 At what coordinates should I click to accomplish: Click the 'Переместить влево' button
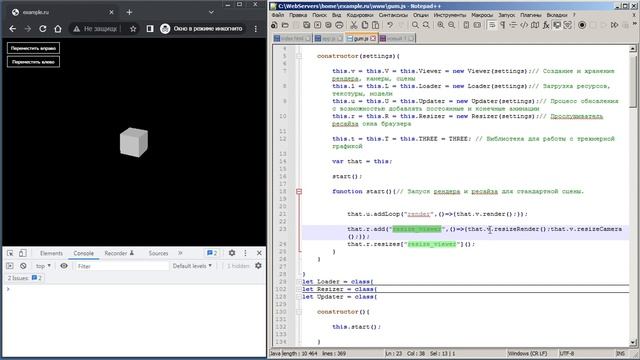coord(33,62)
